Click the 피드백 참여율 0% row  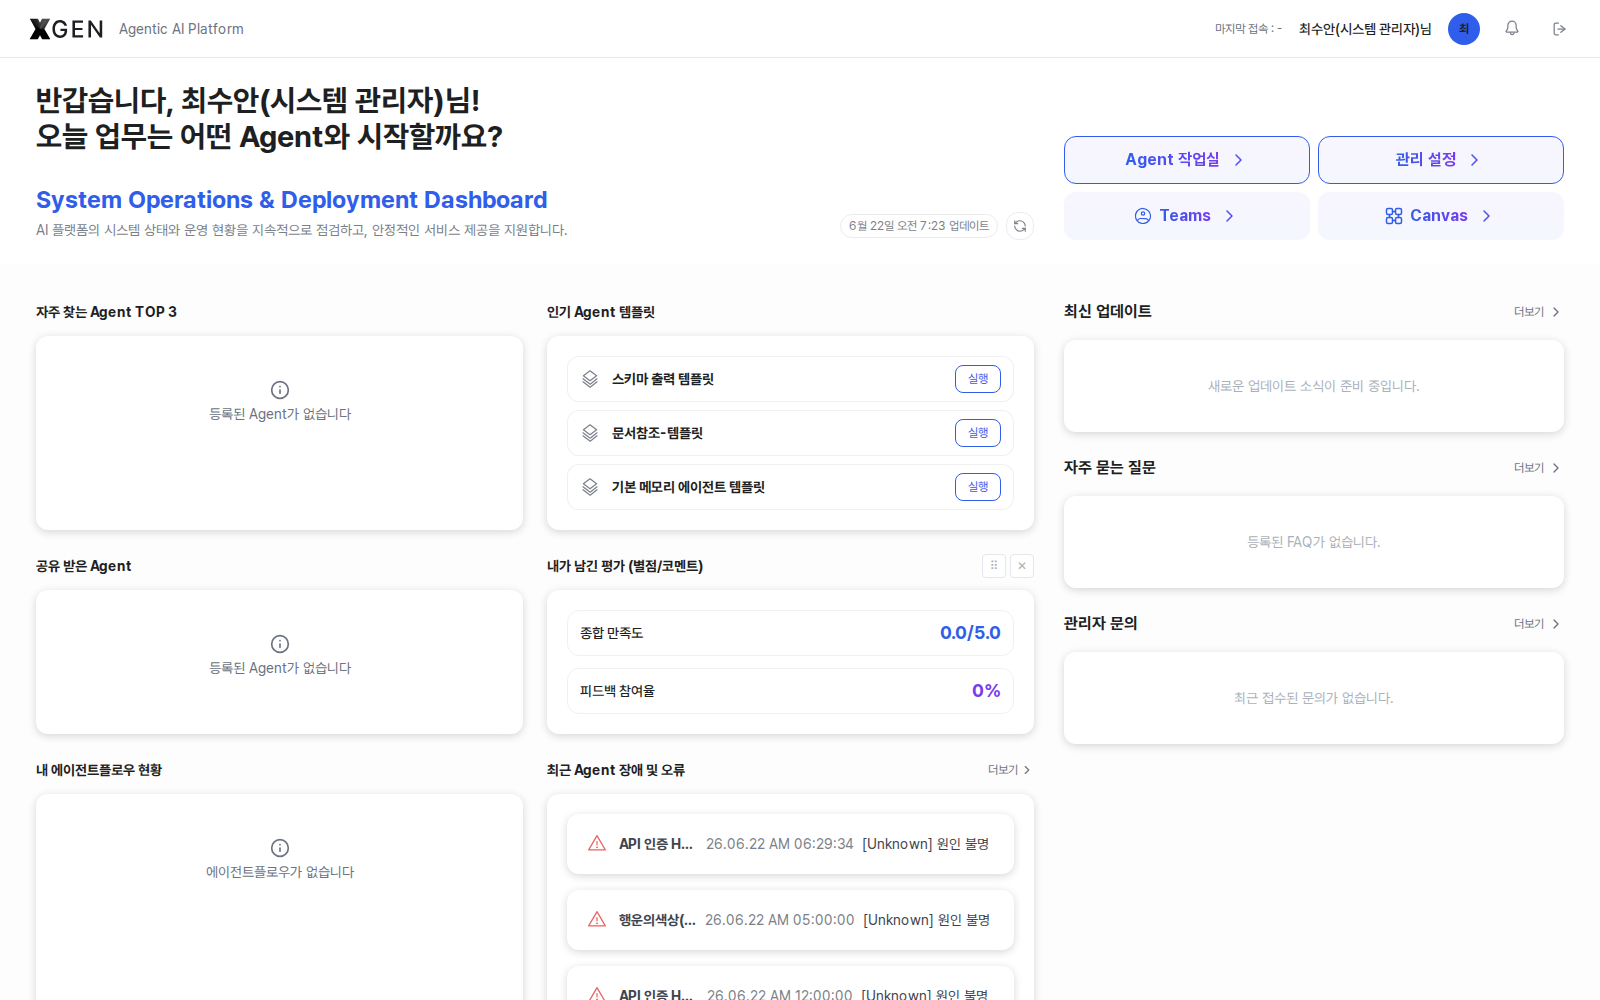coord(790,691)
